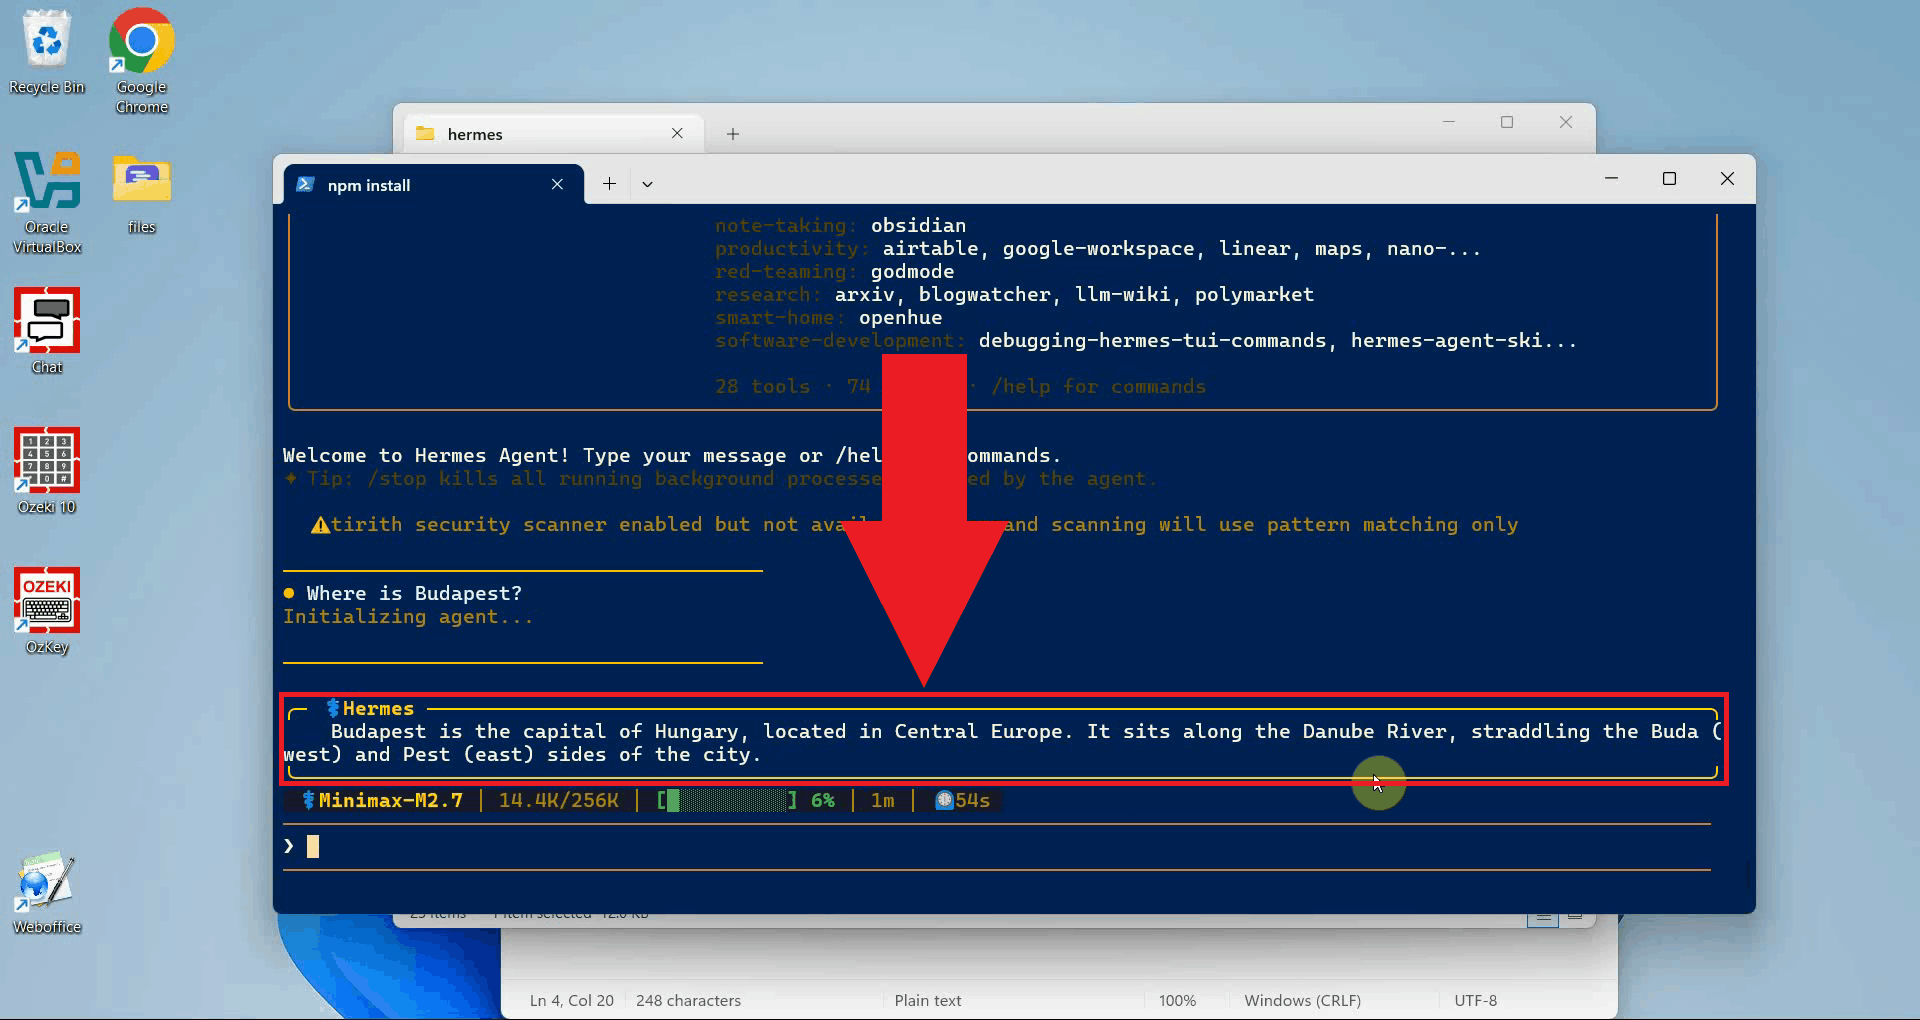Select the hermes tab in File Explorer
The image size is (1920, 1020).
click(x=554, y=134)
